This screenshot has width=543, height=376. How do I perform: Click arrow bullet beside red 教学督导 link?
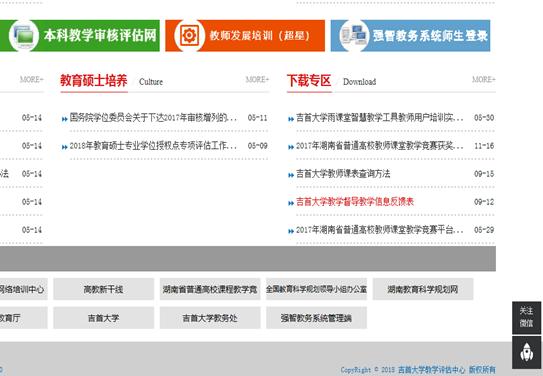[x=291, y=203]
